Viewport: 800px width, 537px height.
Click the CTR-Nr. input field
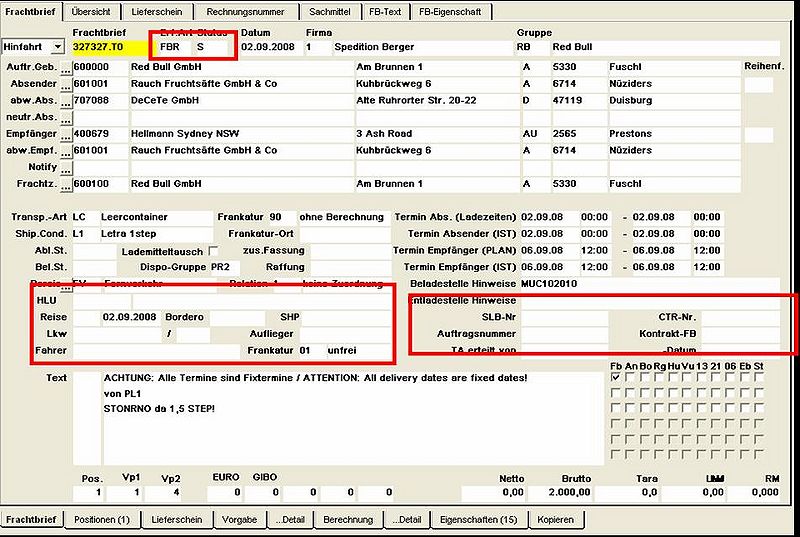pyautogui.click(x=740, y=317)
